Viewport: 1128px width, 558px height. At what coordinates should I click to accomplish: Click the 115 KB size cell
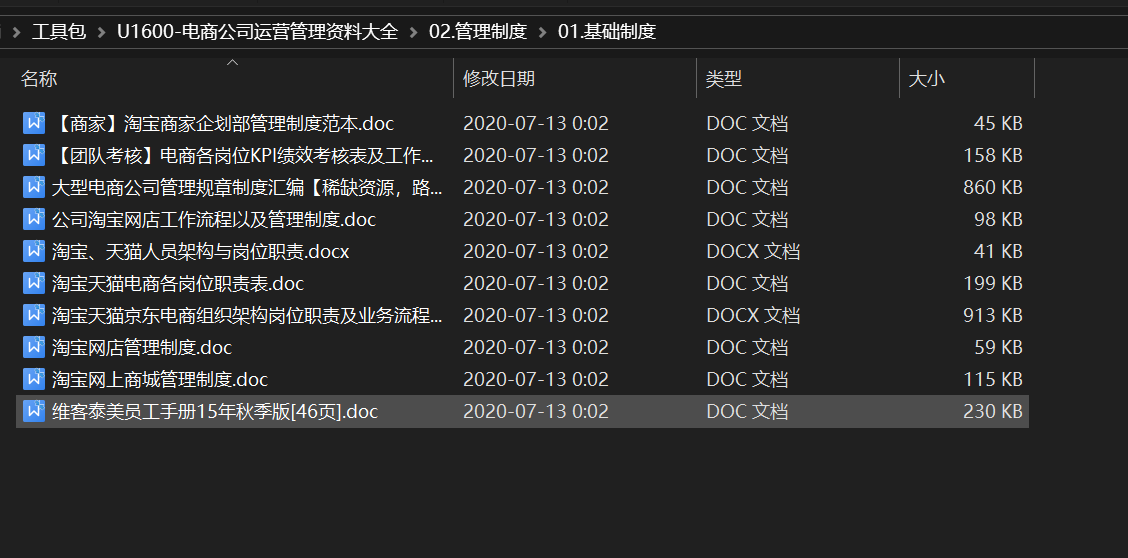tap(993, 379)
